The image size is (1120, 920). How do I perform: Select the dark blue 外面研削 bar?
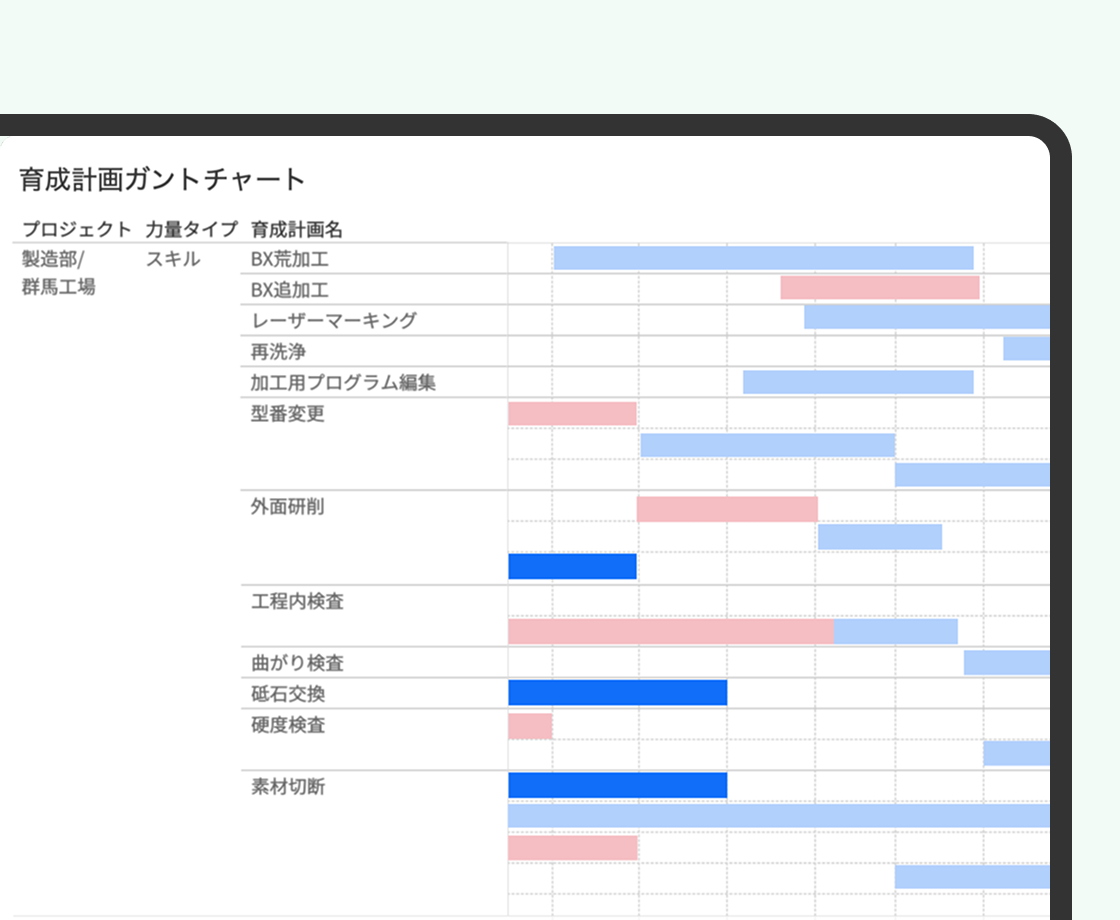pos(572,566)
